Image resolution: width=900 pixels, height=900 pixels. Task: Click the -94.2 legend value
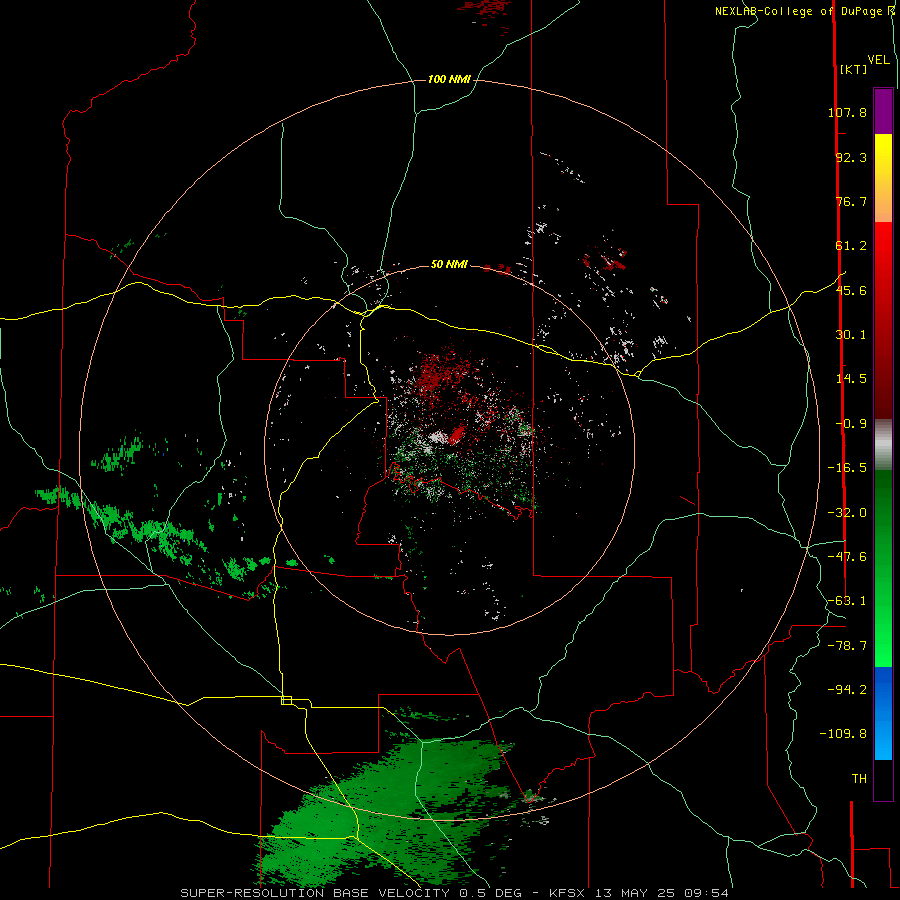tap(847, 689)
